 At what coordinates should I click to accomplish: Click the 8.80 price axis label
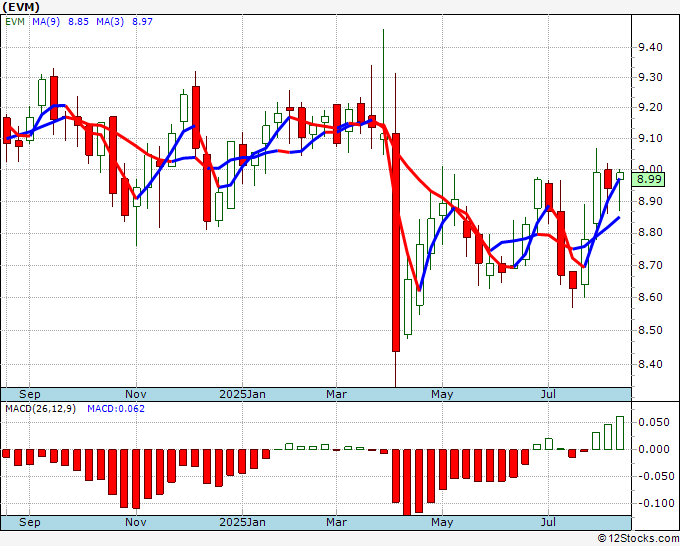pos(650,233)
